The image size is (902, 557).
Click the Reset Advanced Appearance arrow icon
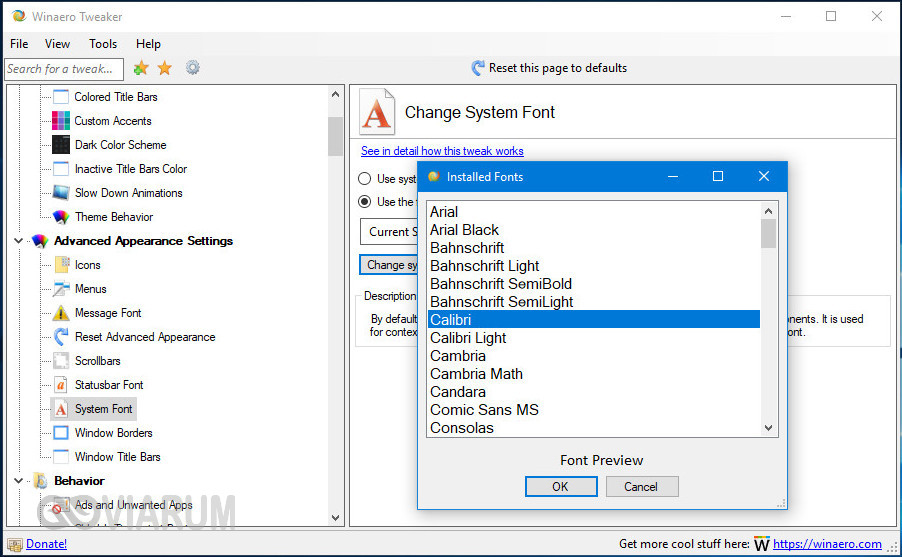(61, 337)
